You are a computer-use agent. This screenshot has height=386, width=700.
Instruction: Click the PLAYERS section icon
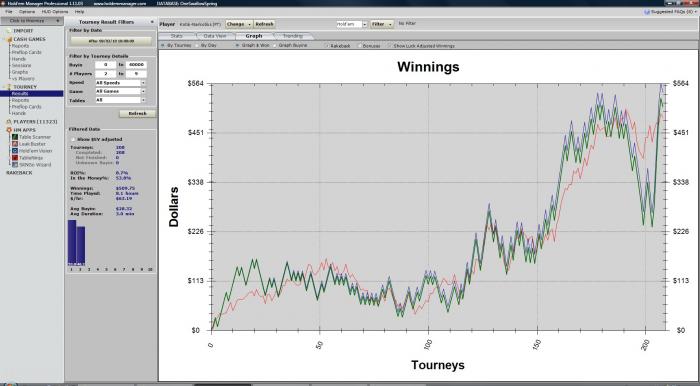coord(8,122)
